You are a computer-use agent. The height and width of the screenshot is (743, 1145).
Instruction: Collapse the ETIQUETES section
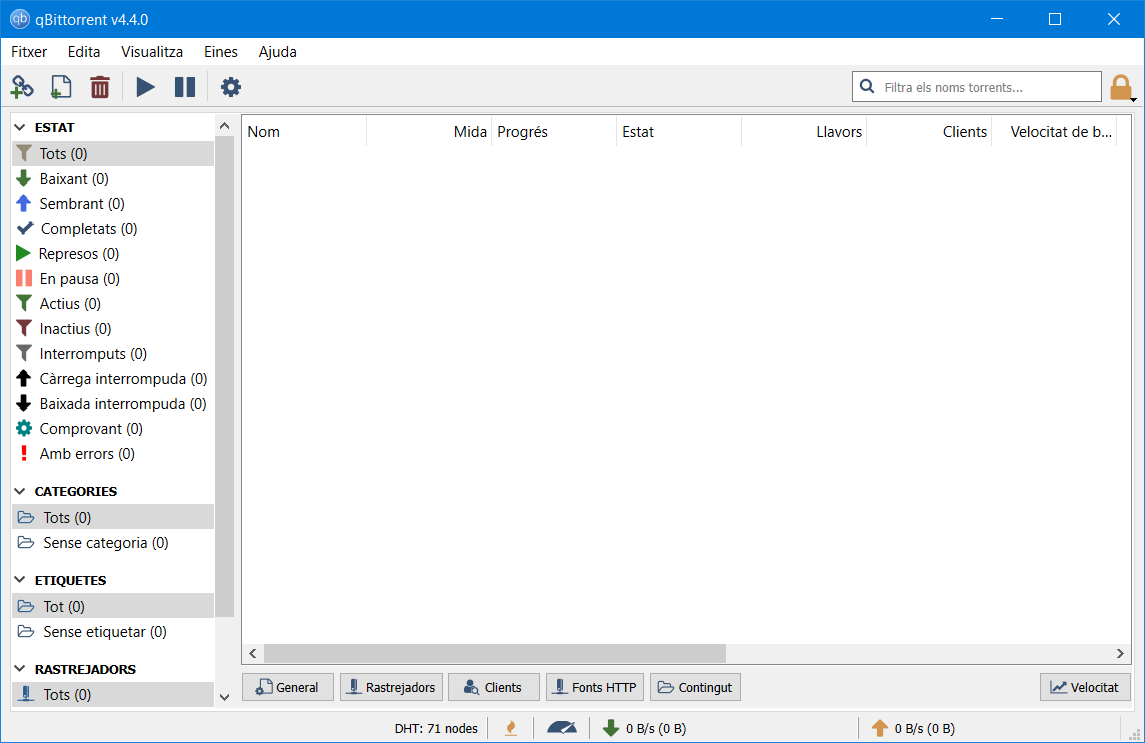(21, 581)
